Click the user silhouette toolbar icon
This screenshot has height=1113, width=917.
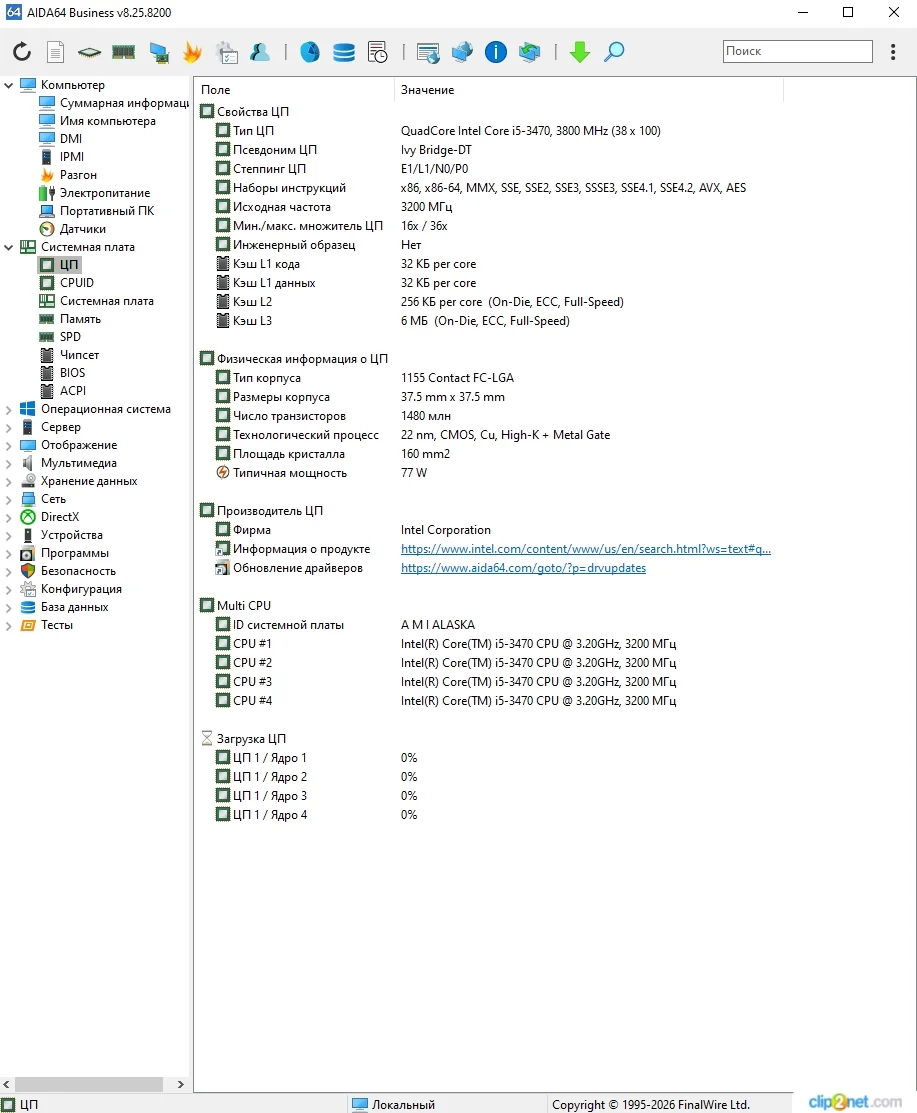pyautogui.click(x=260, y=52)
